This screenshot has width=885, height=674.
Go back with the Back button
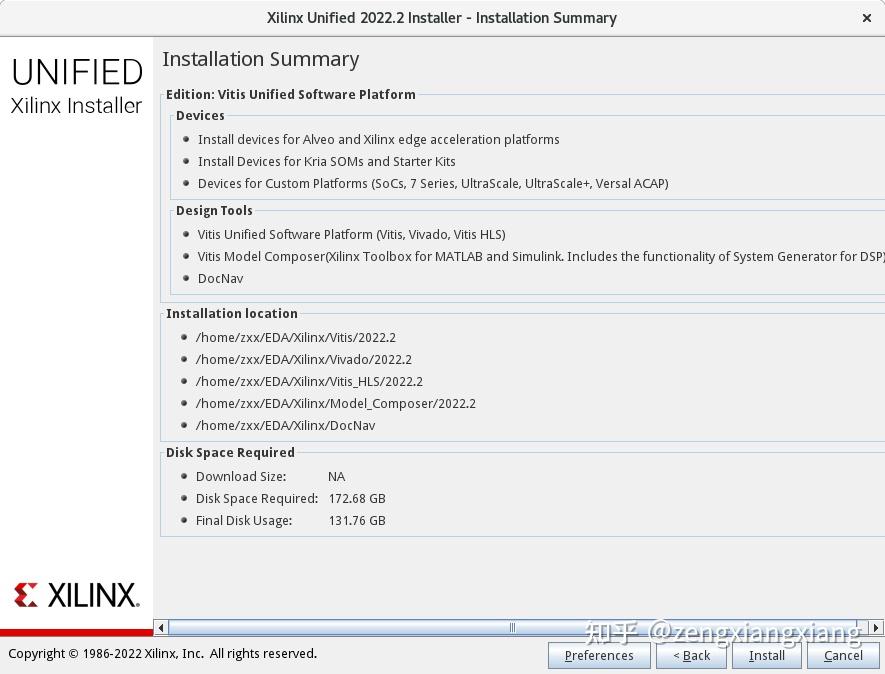coord(691,655)
